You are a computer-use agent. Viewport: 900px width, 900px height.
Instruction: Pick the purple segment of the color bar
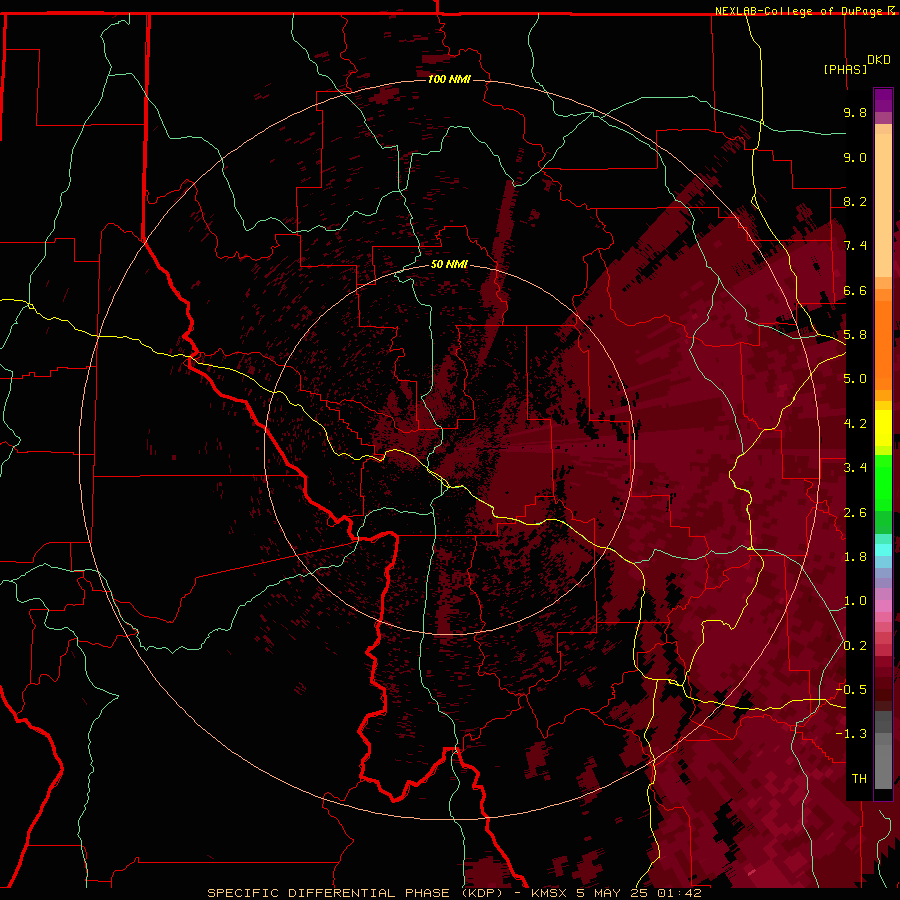pyautogui.click(x=883, y=101)
